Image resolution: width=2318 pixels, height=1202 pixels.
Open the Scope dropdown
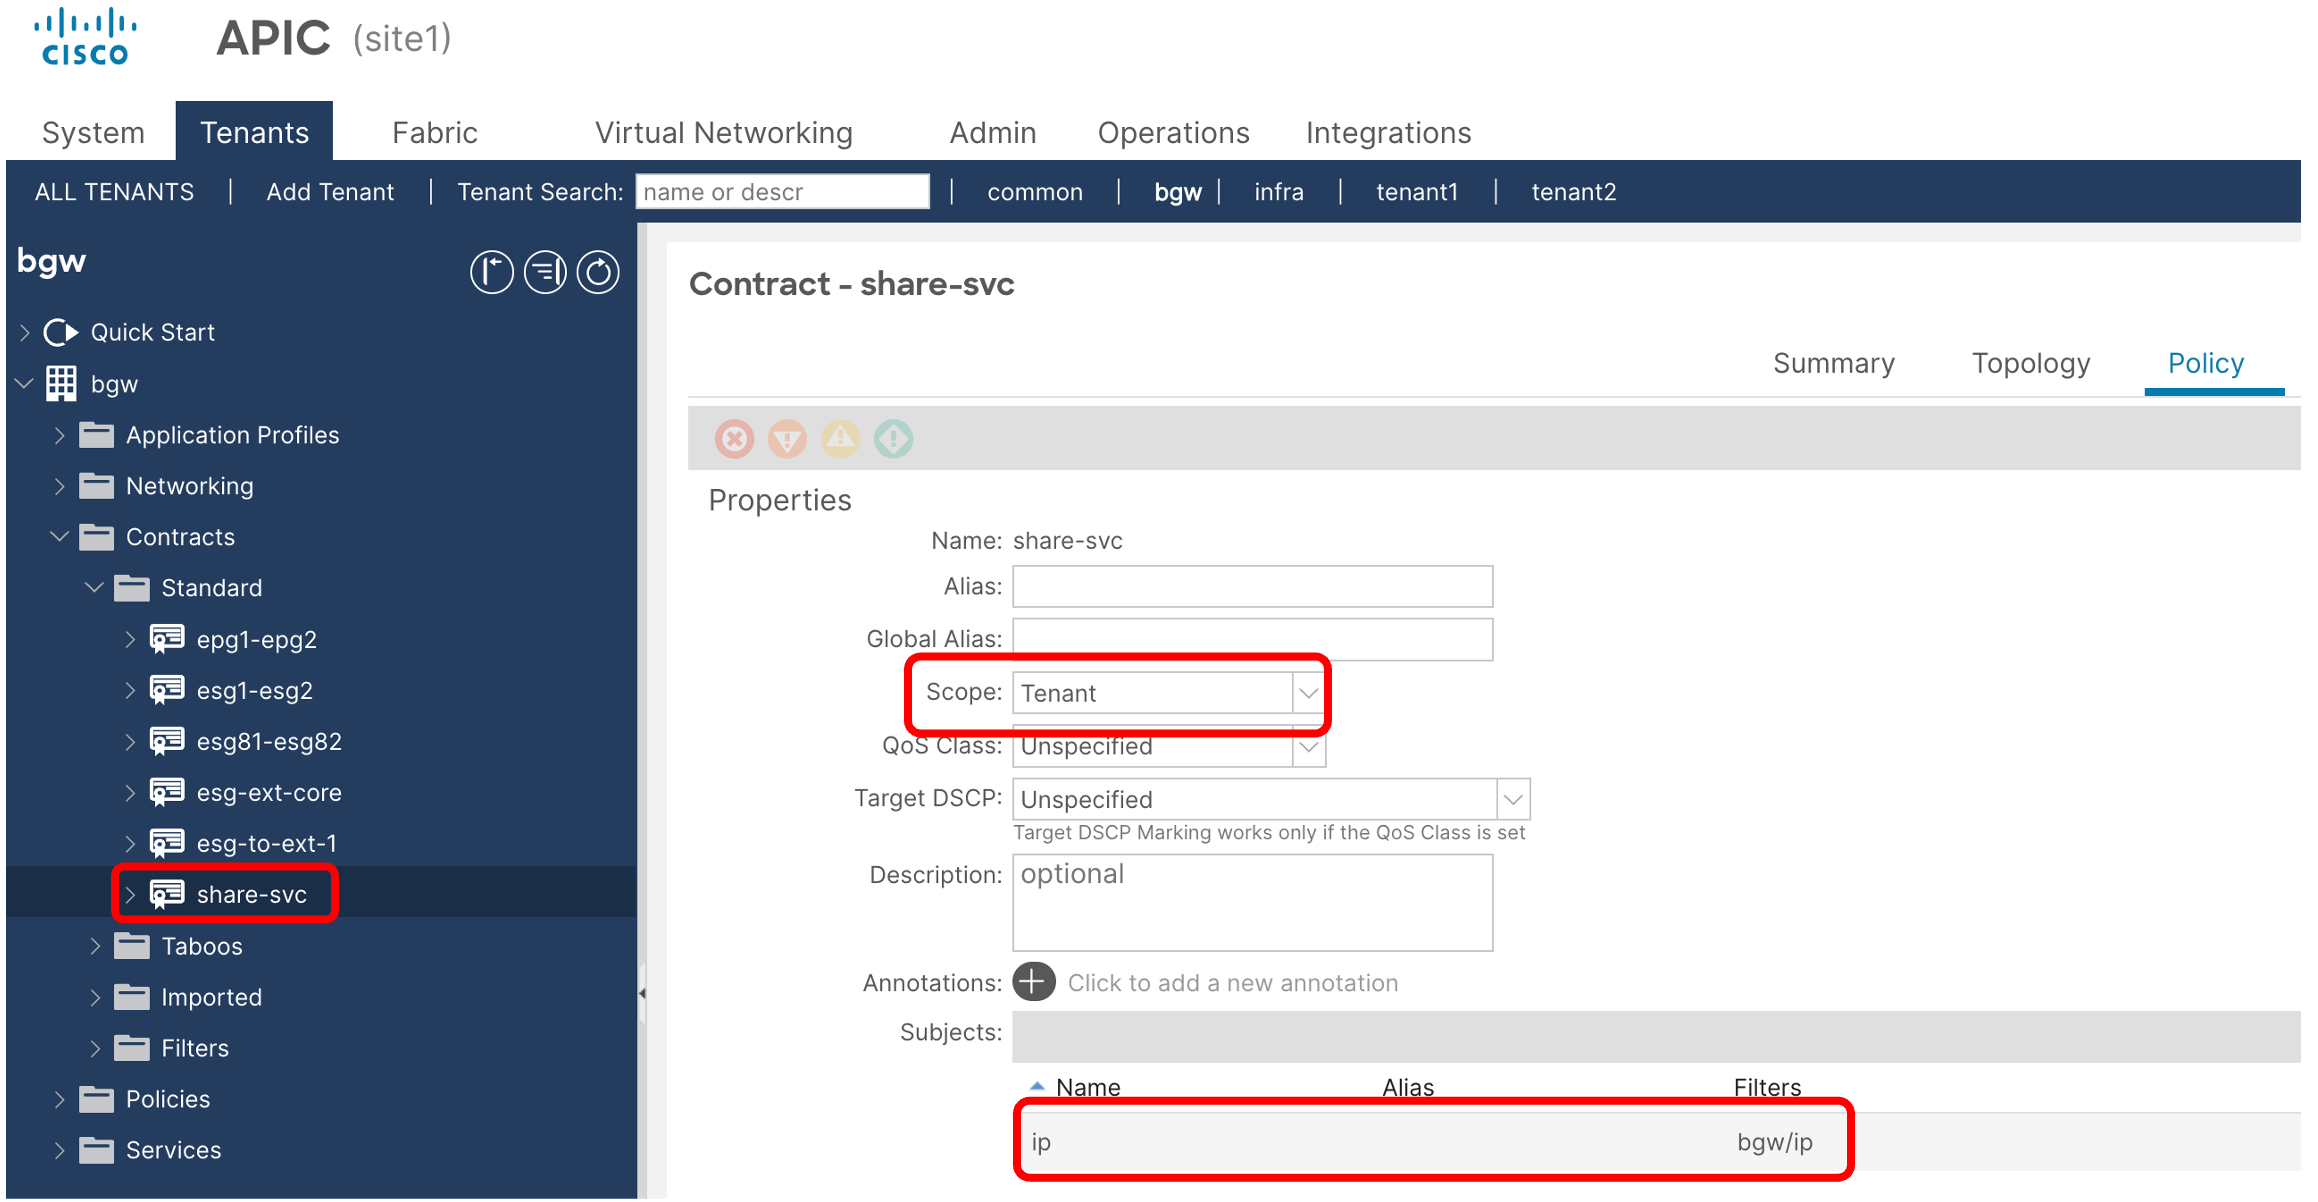point(1307,693)
